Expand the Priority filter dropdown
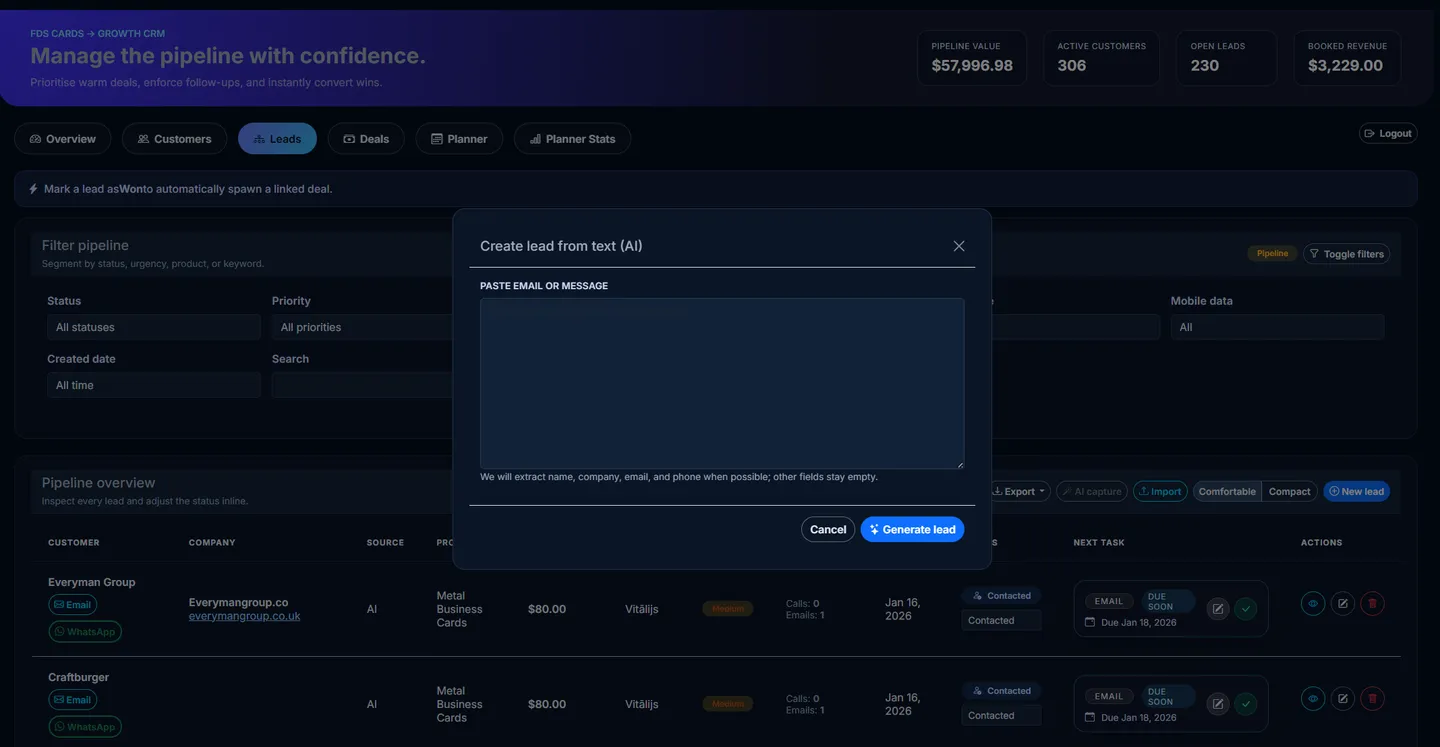This screenshot has height=747, width=1440. [x=364, y=327]
